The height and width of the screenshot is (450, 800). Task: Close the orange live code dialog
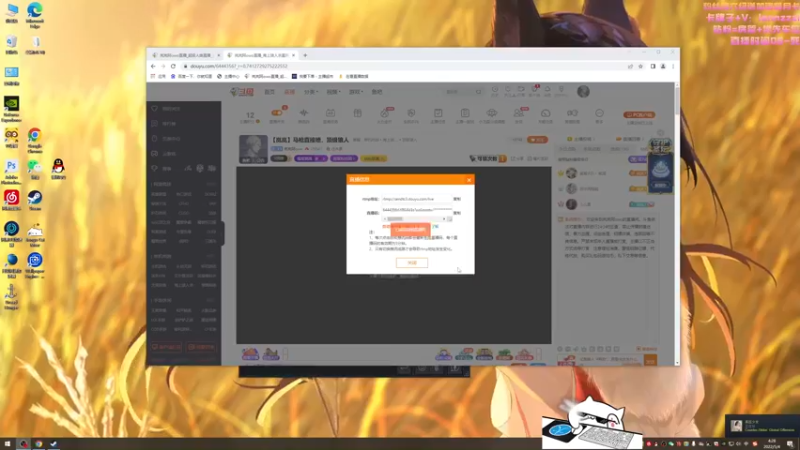coord(469,180)
